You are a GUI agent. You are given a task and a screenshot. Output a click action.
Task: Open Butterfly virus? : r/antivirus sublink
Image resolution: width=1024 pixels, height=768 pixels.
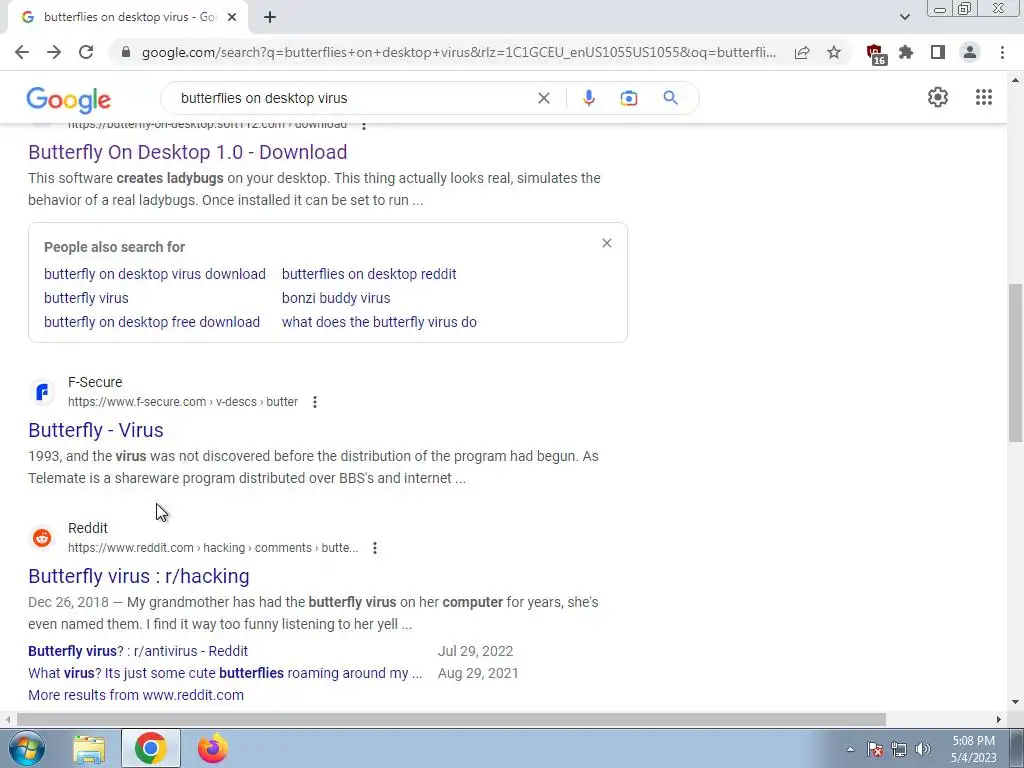click(x=138, y=651)
